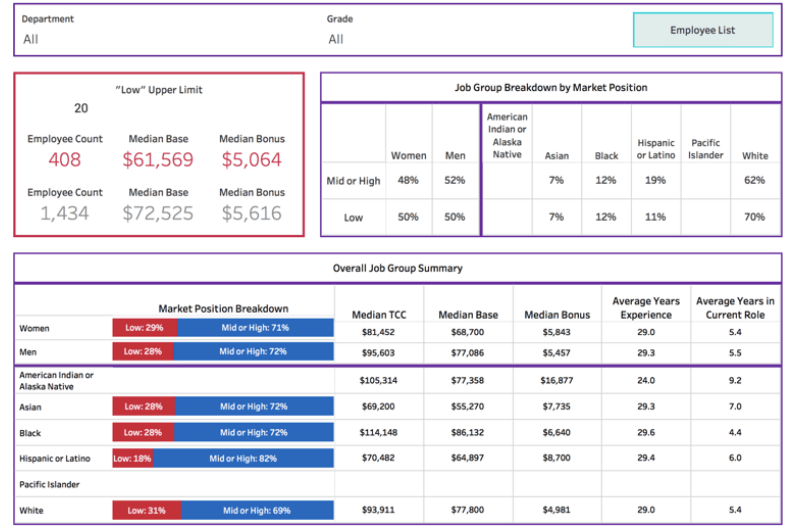Click the Women Low: 29% red bar
The image size is (786, 528).
coord(145,328)
